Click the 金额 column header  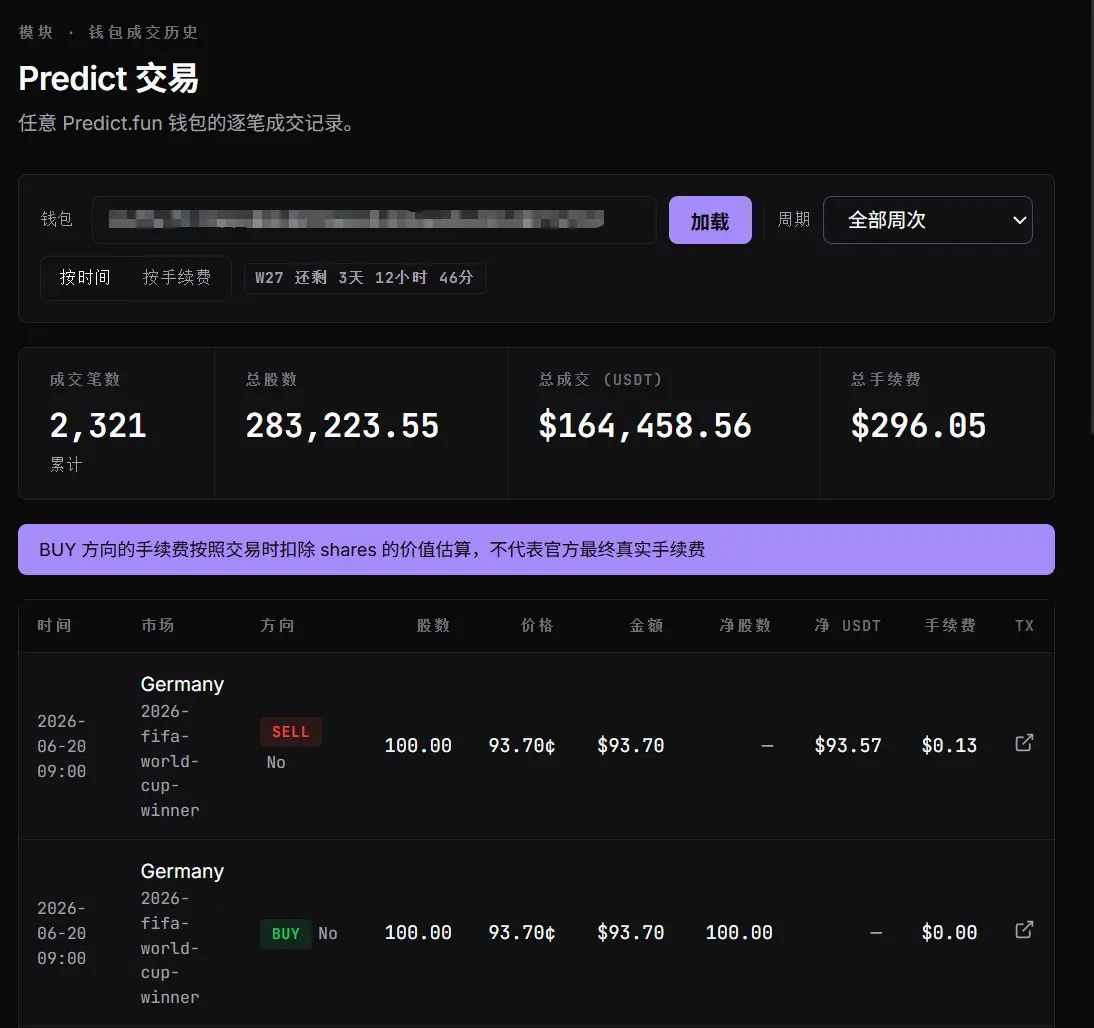tap(646, 625)
